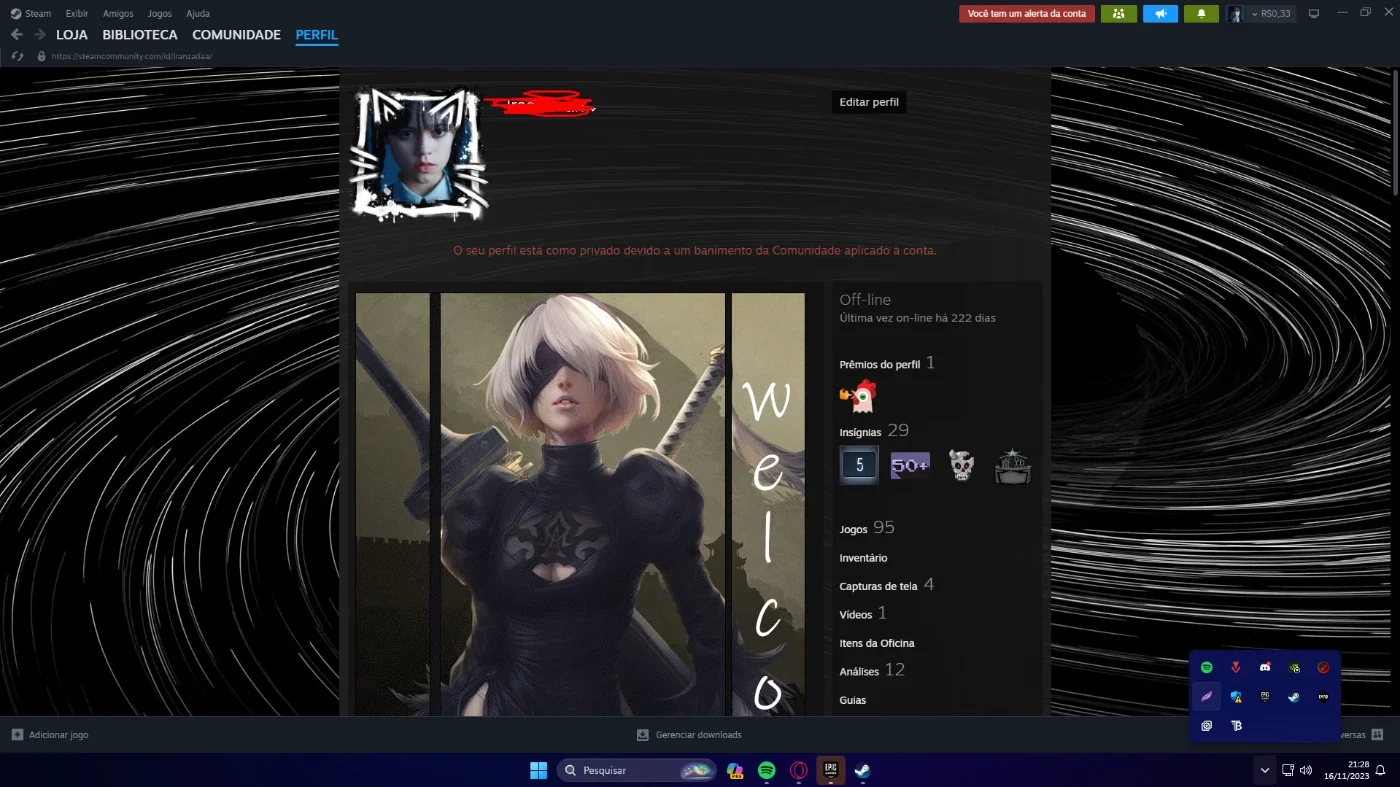Click Spotify icon in tray overflow popup

coord(1206,667)
